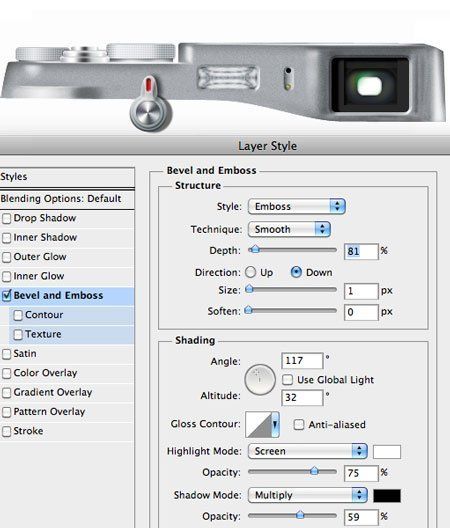Viewport: 450px width, 528px height.
Task: Select the Stroke effect label
Action: point(28,431)
